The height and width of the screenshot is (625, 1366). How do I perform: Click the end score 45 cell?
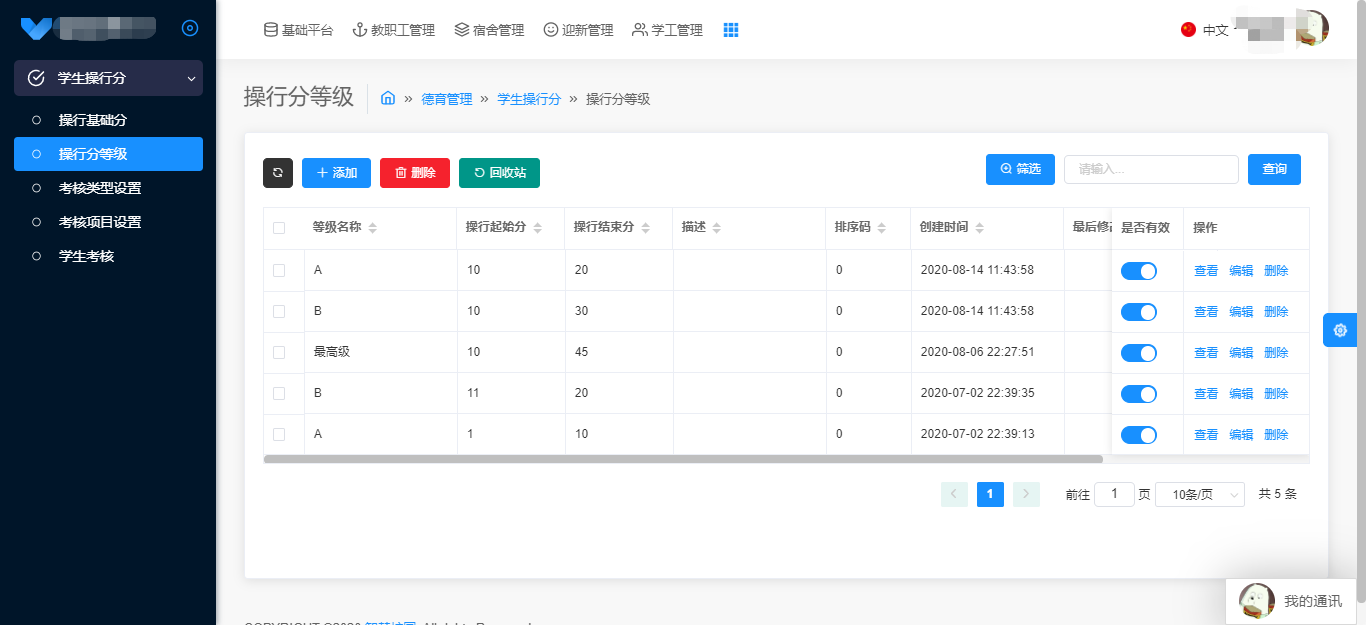[x=619, y=352]
